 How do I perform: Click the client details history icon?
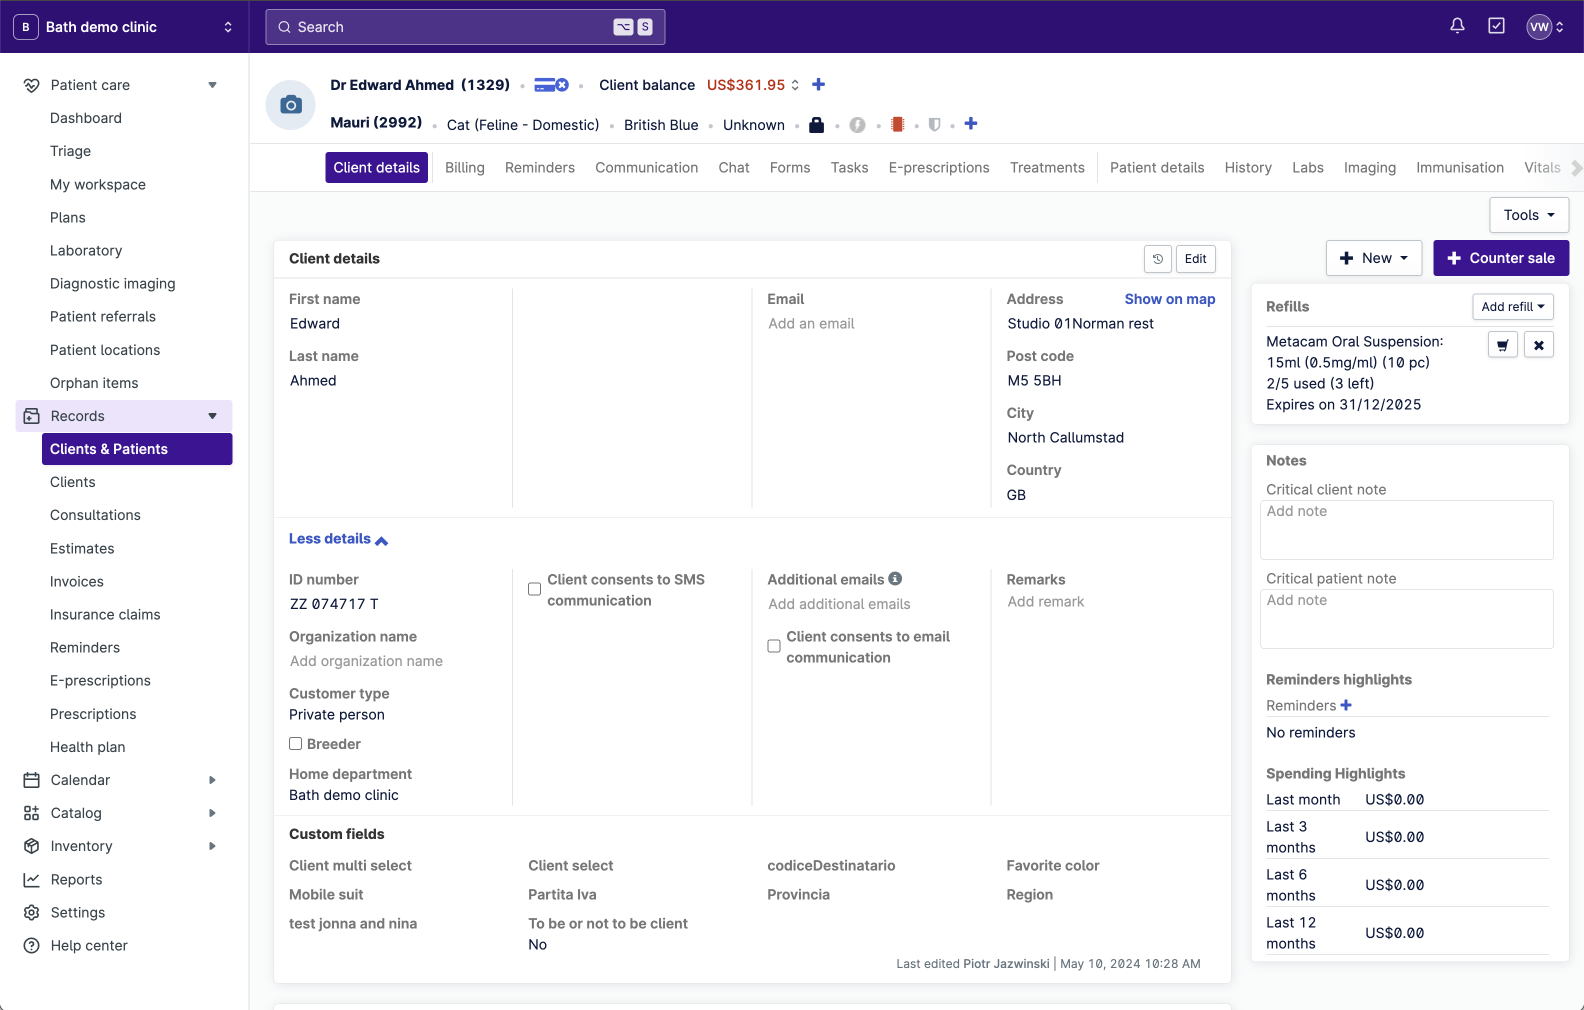click(1158, 259)
